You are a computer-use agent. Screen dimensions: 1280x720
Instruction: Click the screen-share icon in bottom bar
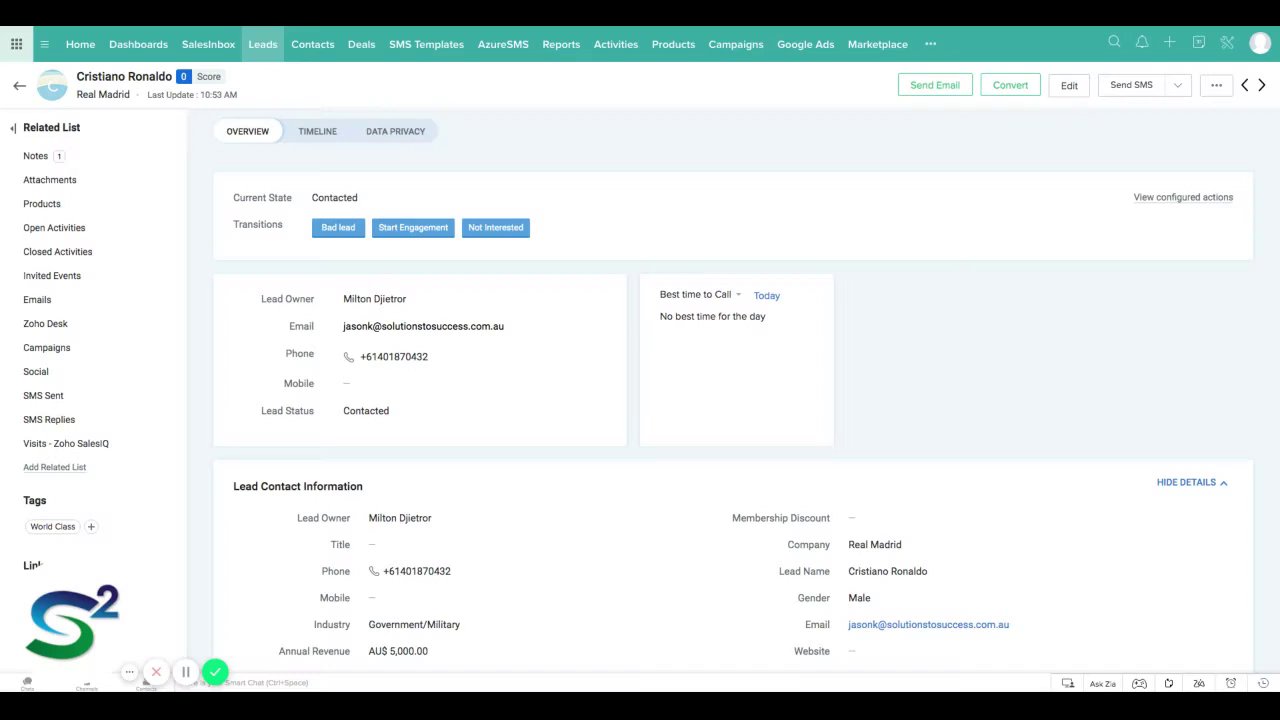1068,684
